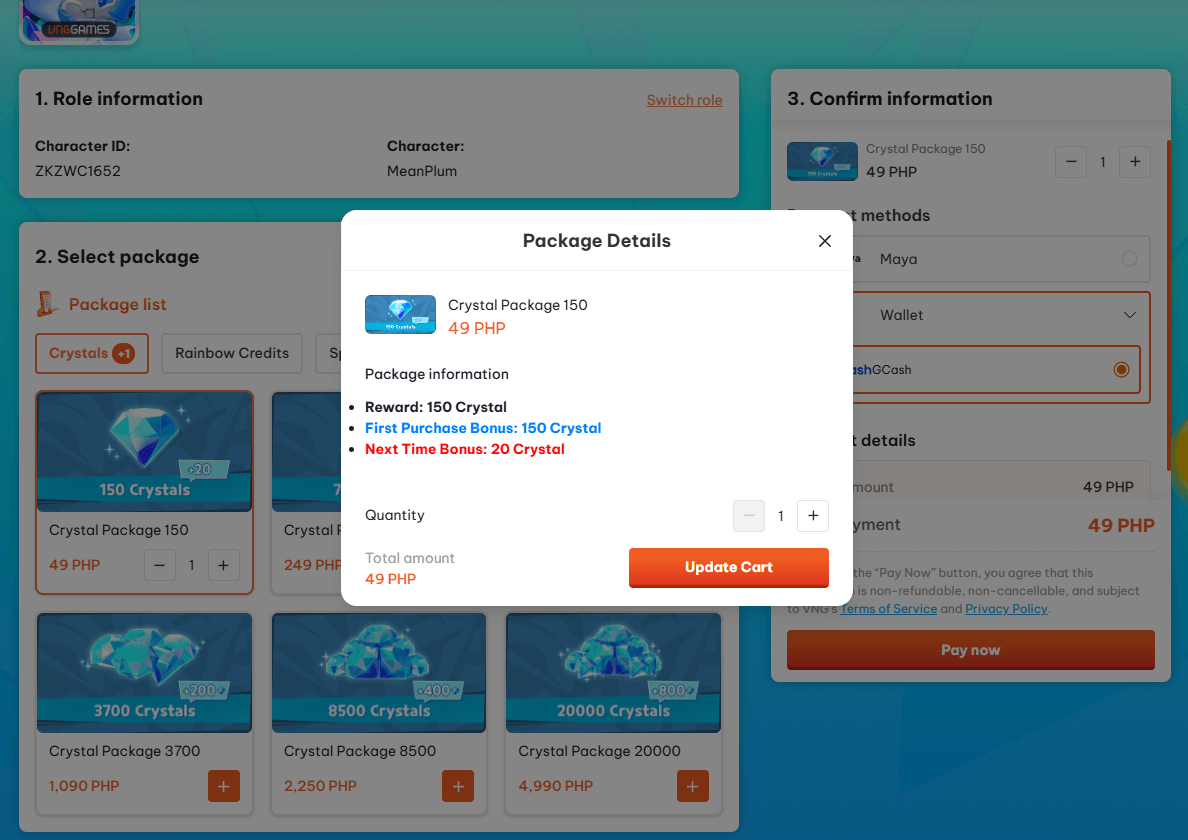Increase quantity in Package Details dialog

(x=813, y=516)
